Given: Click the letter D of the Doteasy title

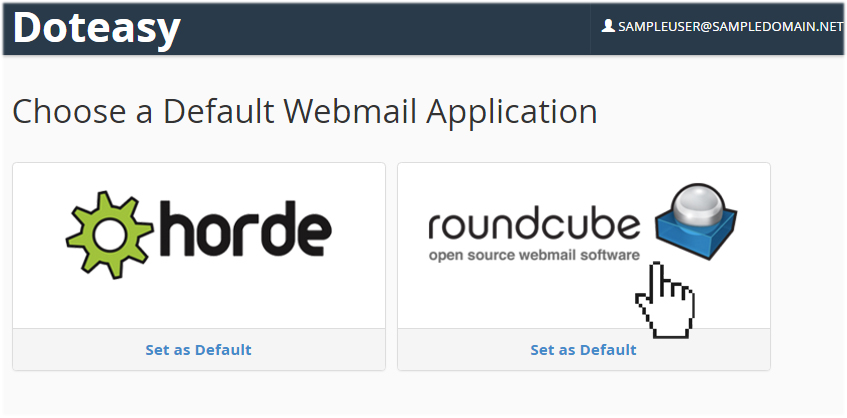Looking at the screenshot, I should click(x=29, y=28).
